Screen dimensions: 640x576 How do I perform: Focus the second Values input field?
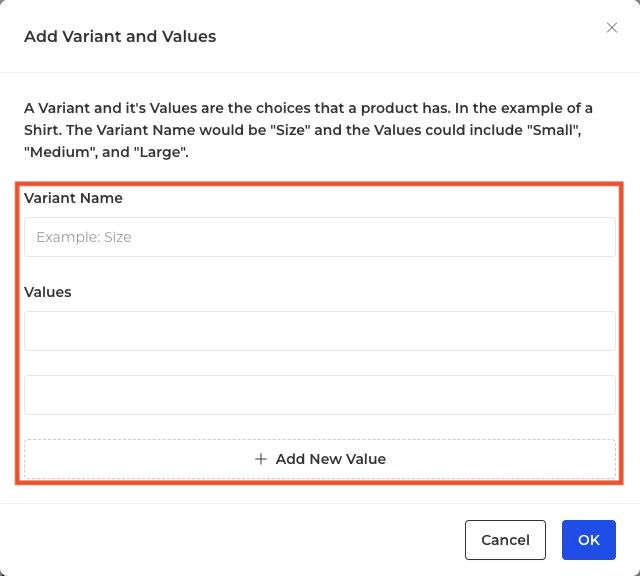tap(320, 395)
